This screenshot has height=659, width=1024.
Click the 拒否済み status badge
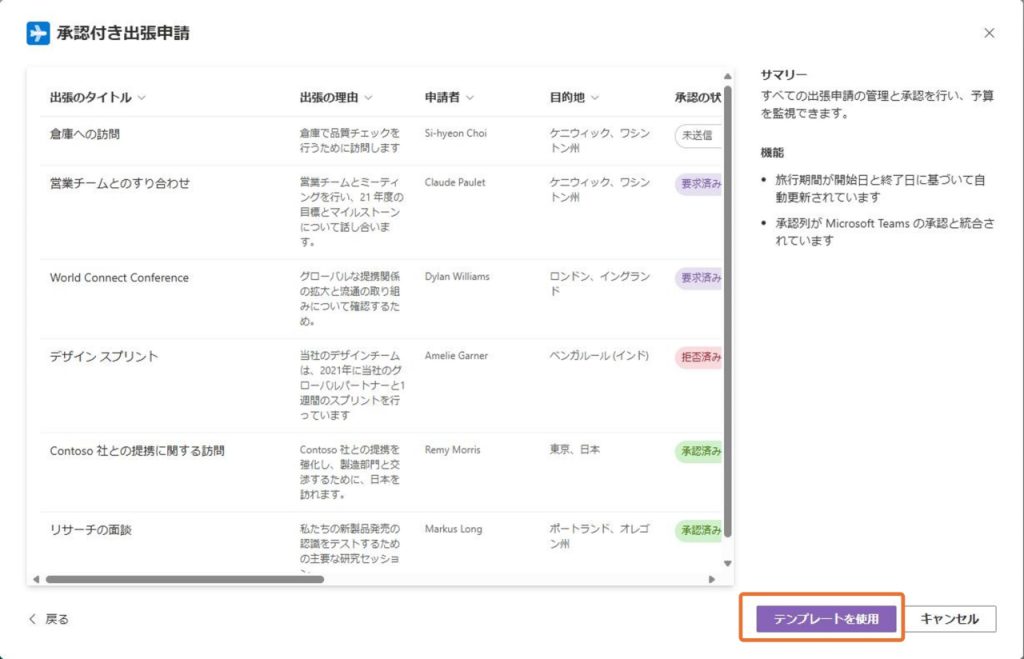[698, 357]
